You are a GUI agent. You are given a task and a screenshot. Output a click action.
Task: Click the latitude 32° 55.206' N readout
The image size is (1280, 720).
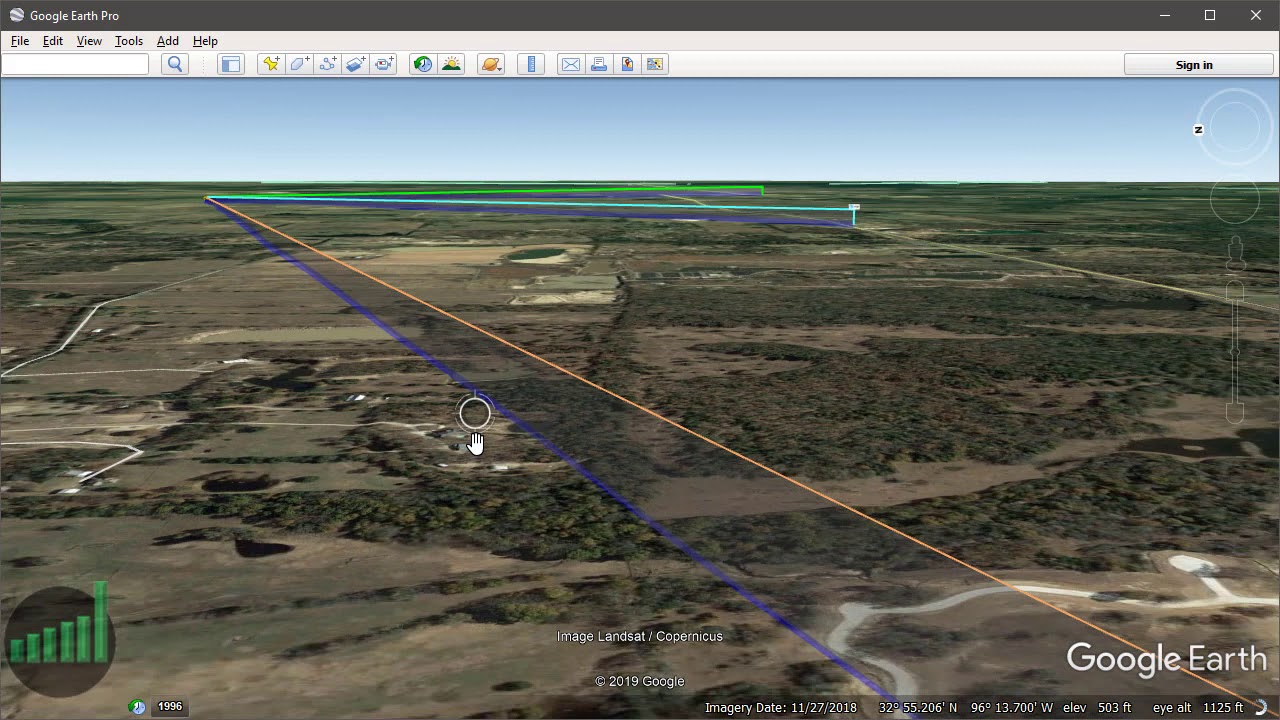point(918,707)
